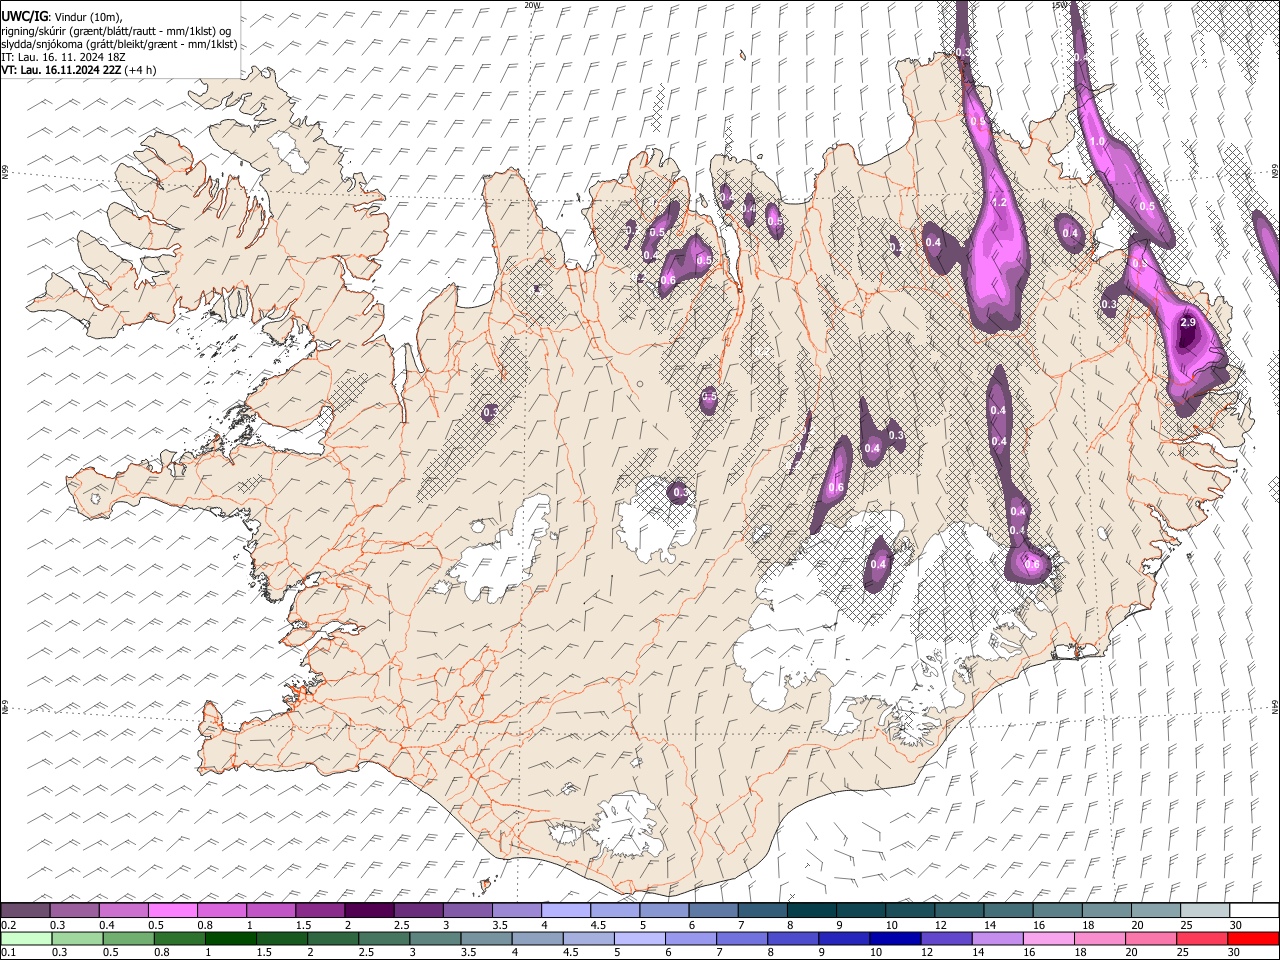Pick the lavender rain swatch starting at 14
The width and height of the screenshot is (1280, 960).
point(999,938)
